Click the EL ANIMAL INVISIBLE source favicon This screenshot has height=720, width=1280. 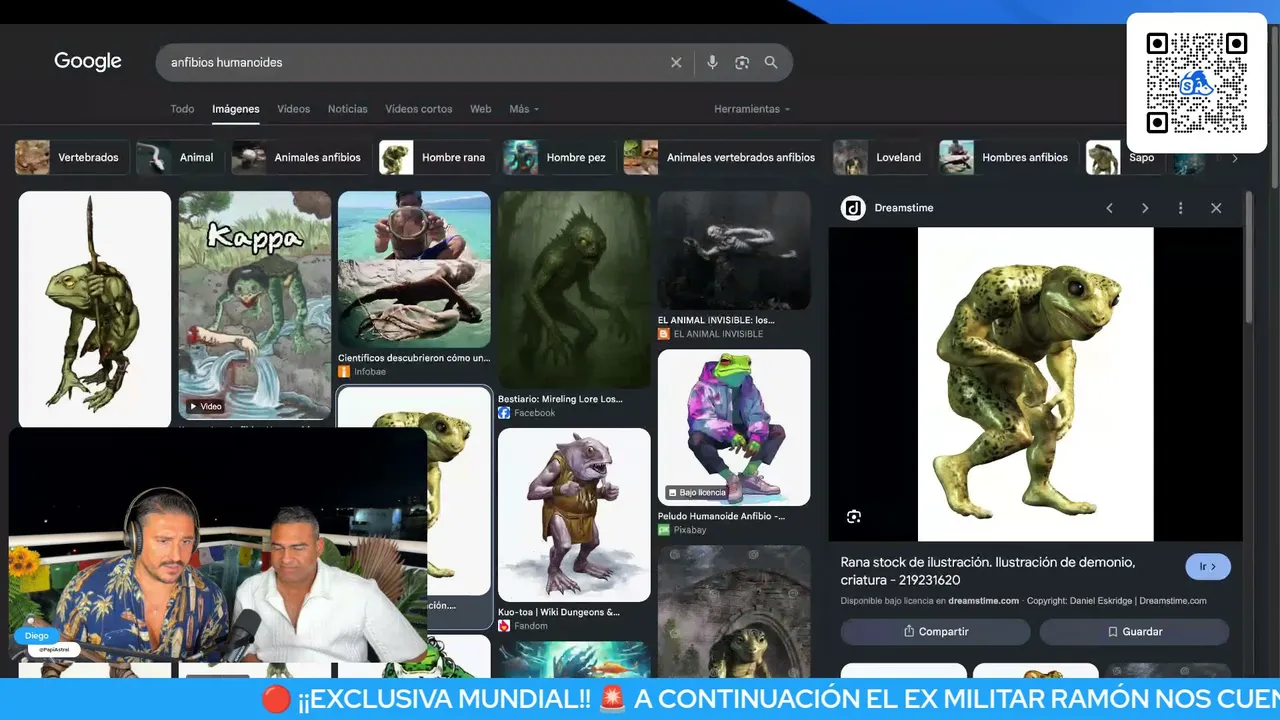pos(664,334)
